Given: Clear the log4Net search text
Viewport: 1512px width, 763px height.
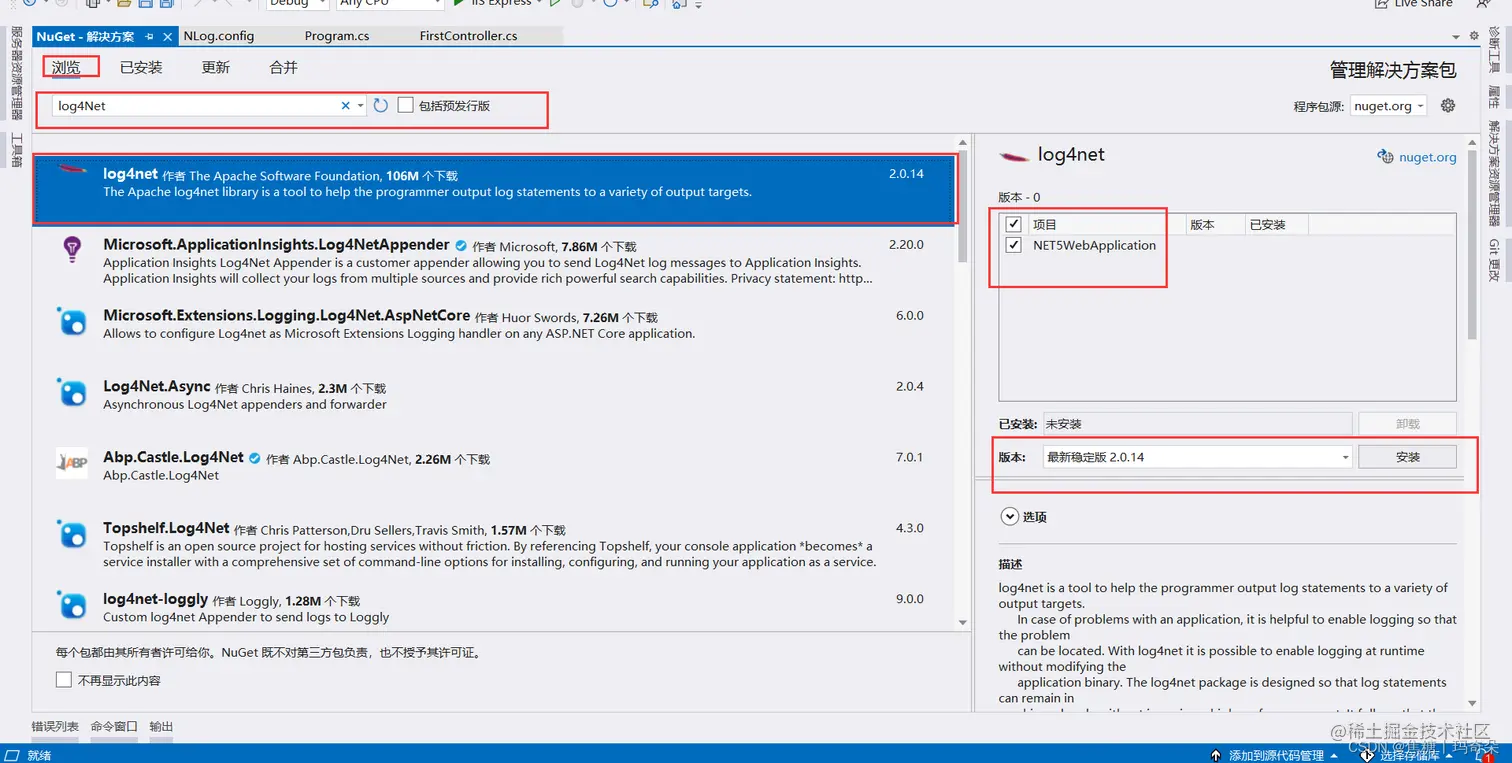Looking at the screenshot, I should coord(346,105).
